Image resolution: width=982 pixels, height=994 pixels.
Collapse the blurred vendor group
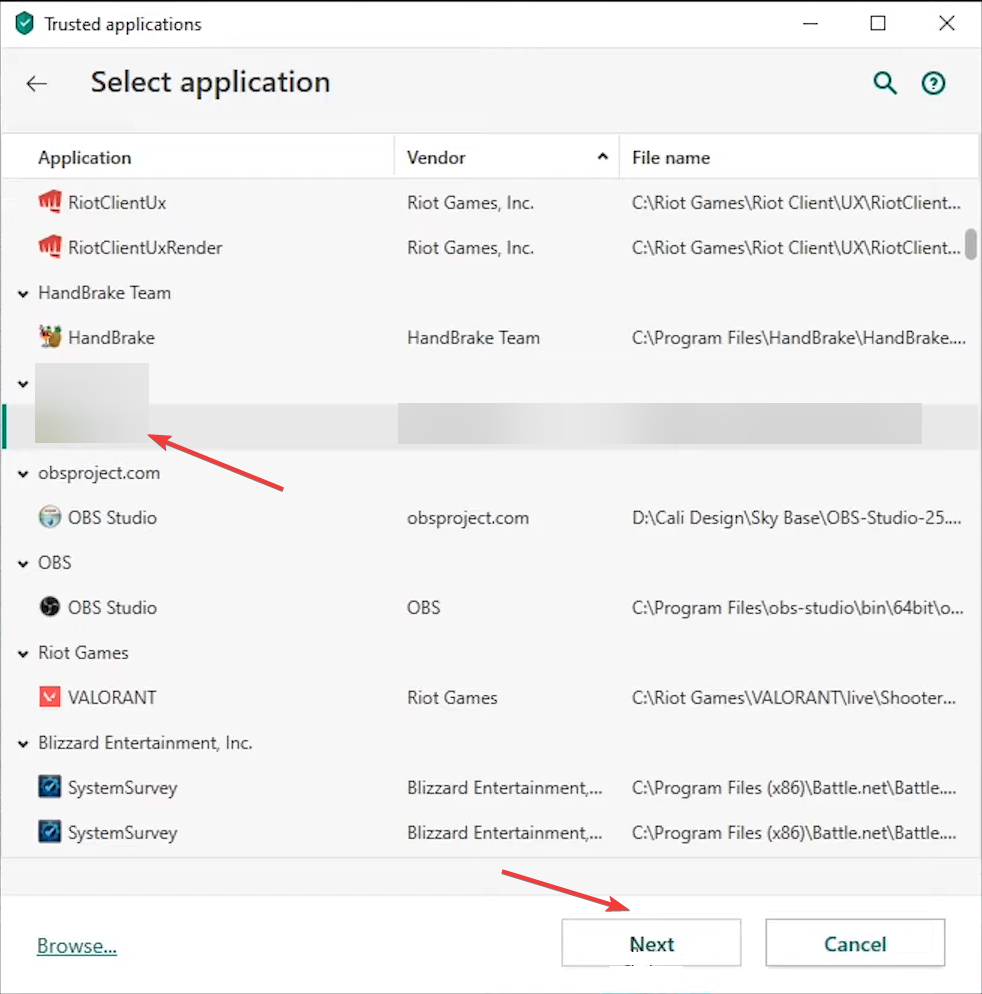pos(23,384)
